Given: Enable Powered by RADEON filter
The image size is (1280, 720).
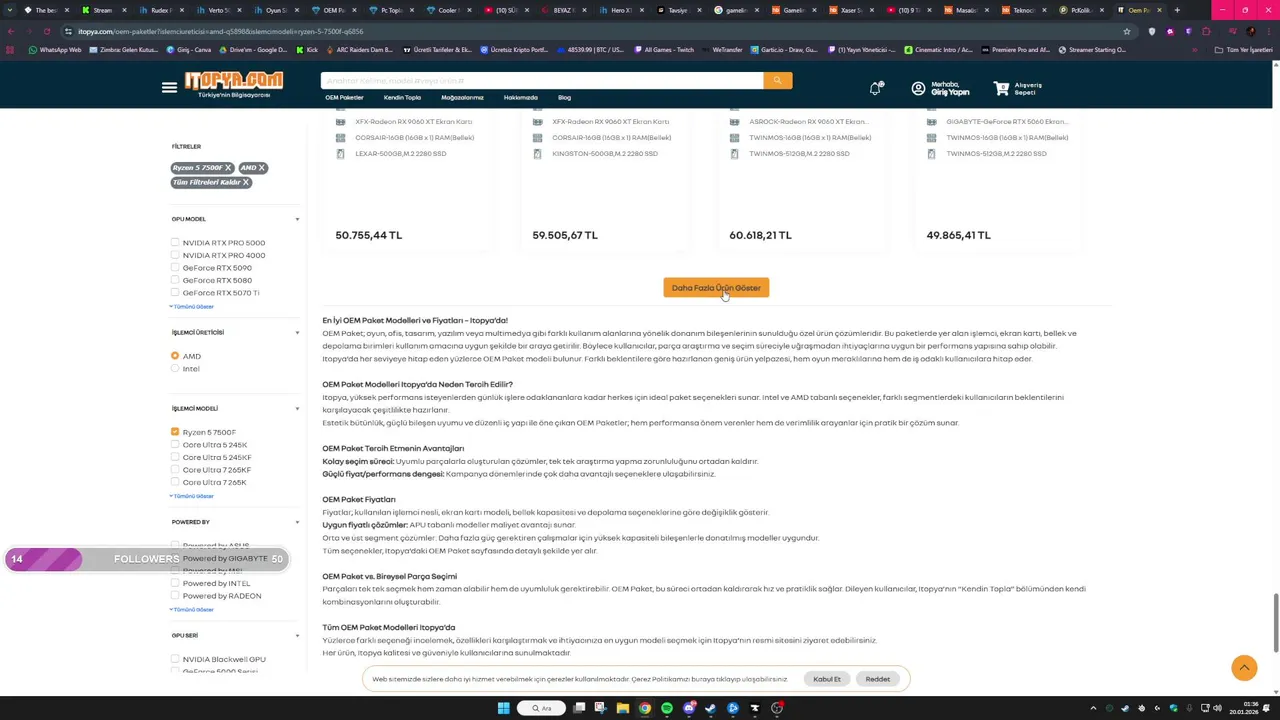Looking at the screenshot, I should coord(175,596).
